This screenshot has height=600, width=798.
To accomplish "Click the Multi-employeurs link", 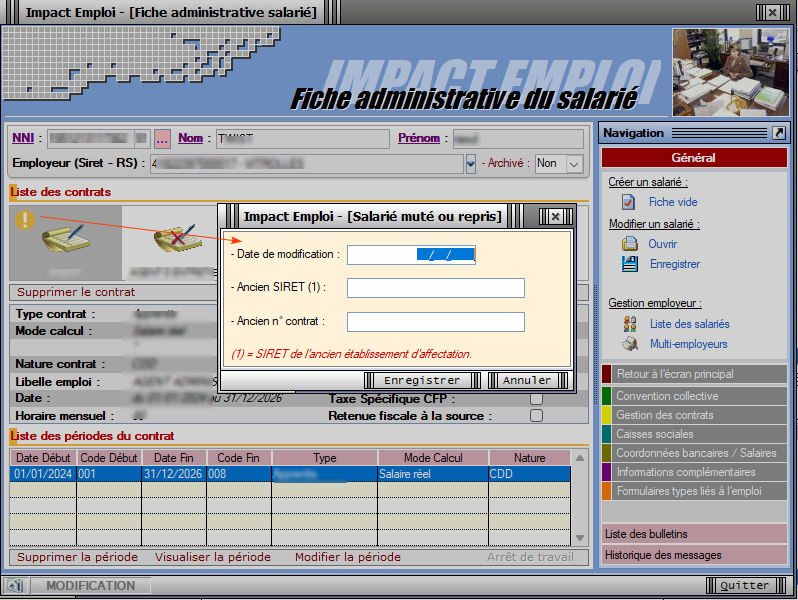I will coord(689,344).
